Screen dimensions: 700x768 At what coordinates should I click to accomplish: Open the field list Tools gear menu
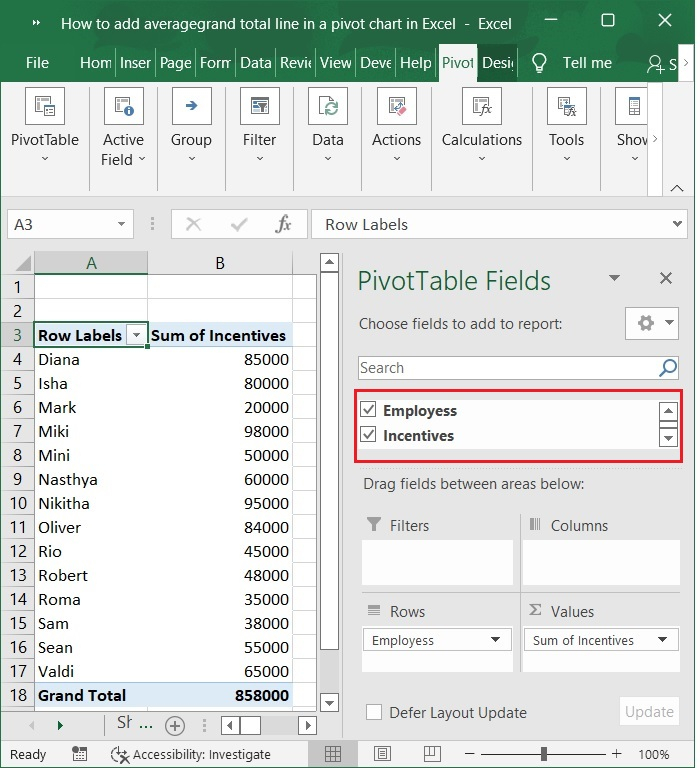(x=652, y=323)
